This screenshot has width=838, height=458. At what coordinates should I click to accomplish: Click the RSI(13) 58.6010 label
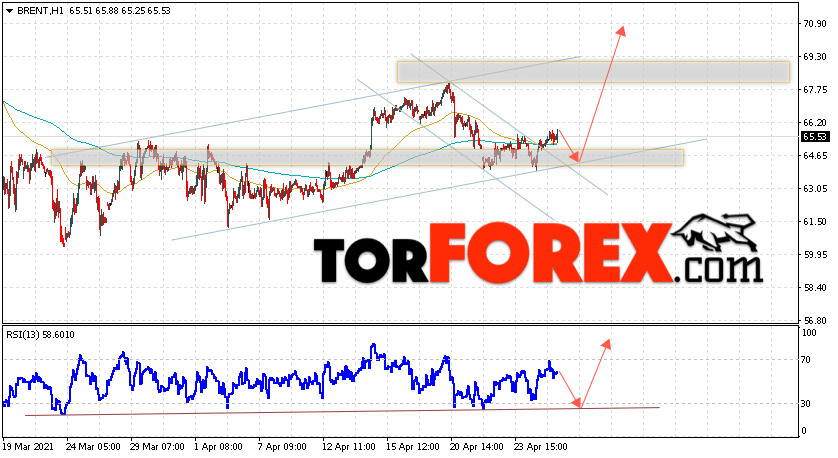coord(41,335)
